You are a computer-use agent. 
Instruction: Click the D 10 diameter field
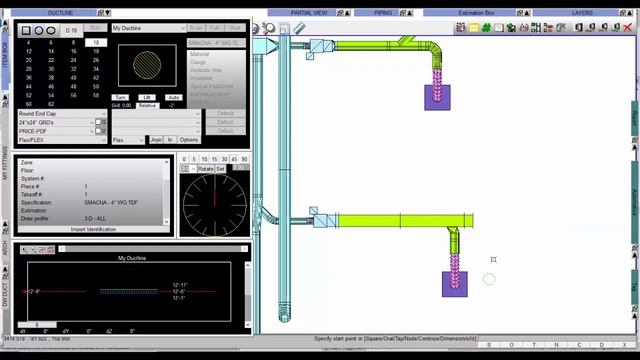tap(71, 30)
